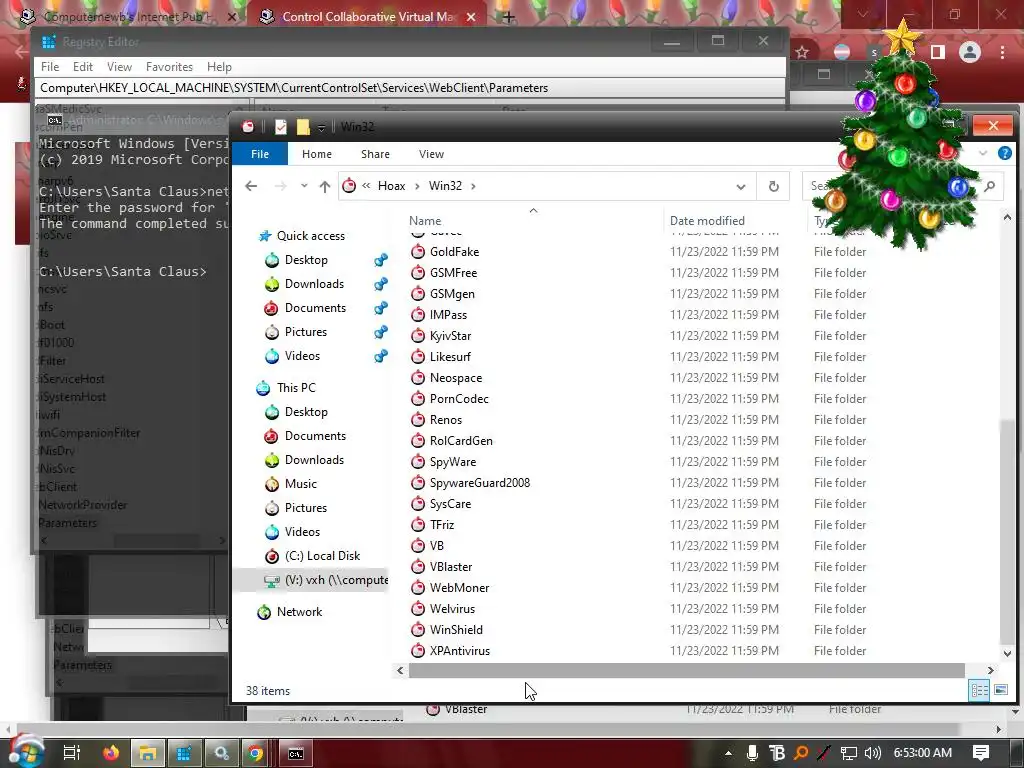This screenshot has height=768, width=1024.
Task: Click Registry Editor address path field
Action: [x=410, y=88]
